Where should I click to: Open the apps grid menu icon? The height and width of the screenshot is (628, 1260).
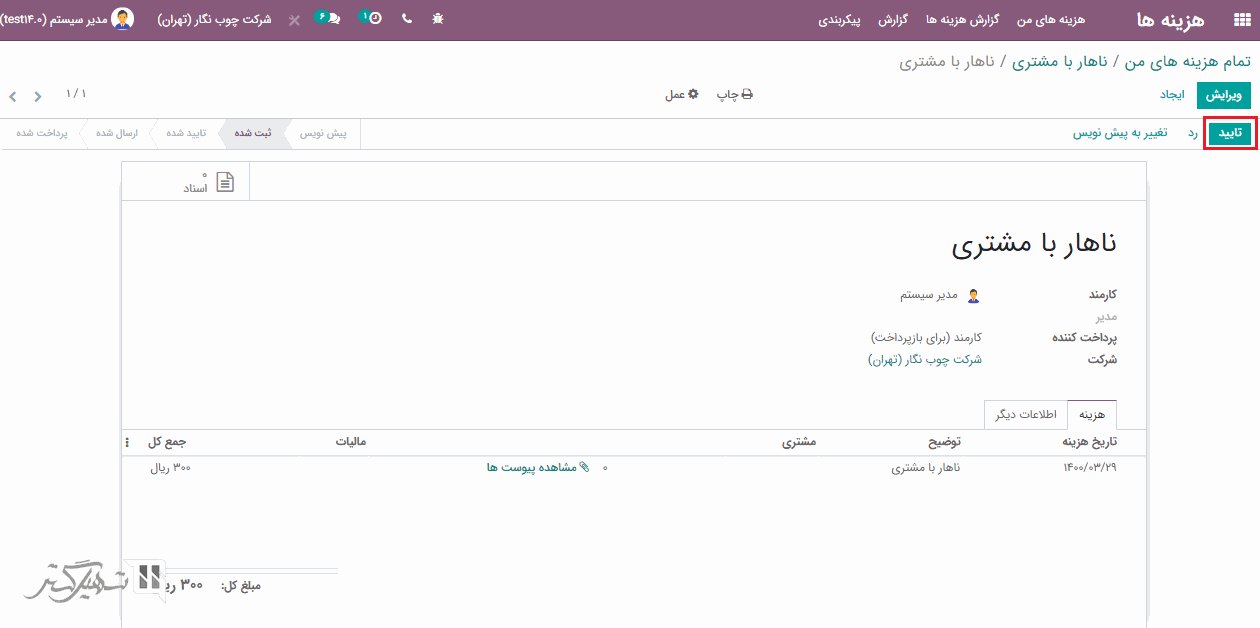click(1239, 20)
